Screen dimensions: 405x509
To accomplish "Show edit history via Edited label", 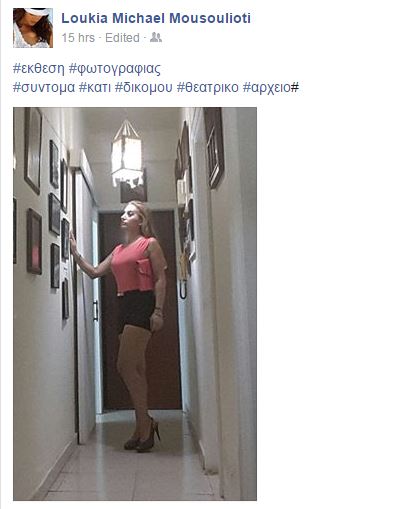I will tap(122, 38).
